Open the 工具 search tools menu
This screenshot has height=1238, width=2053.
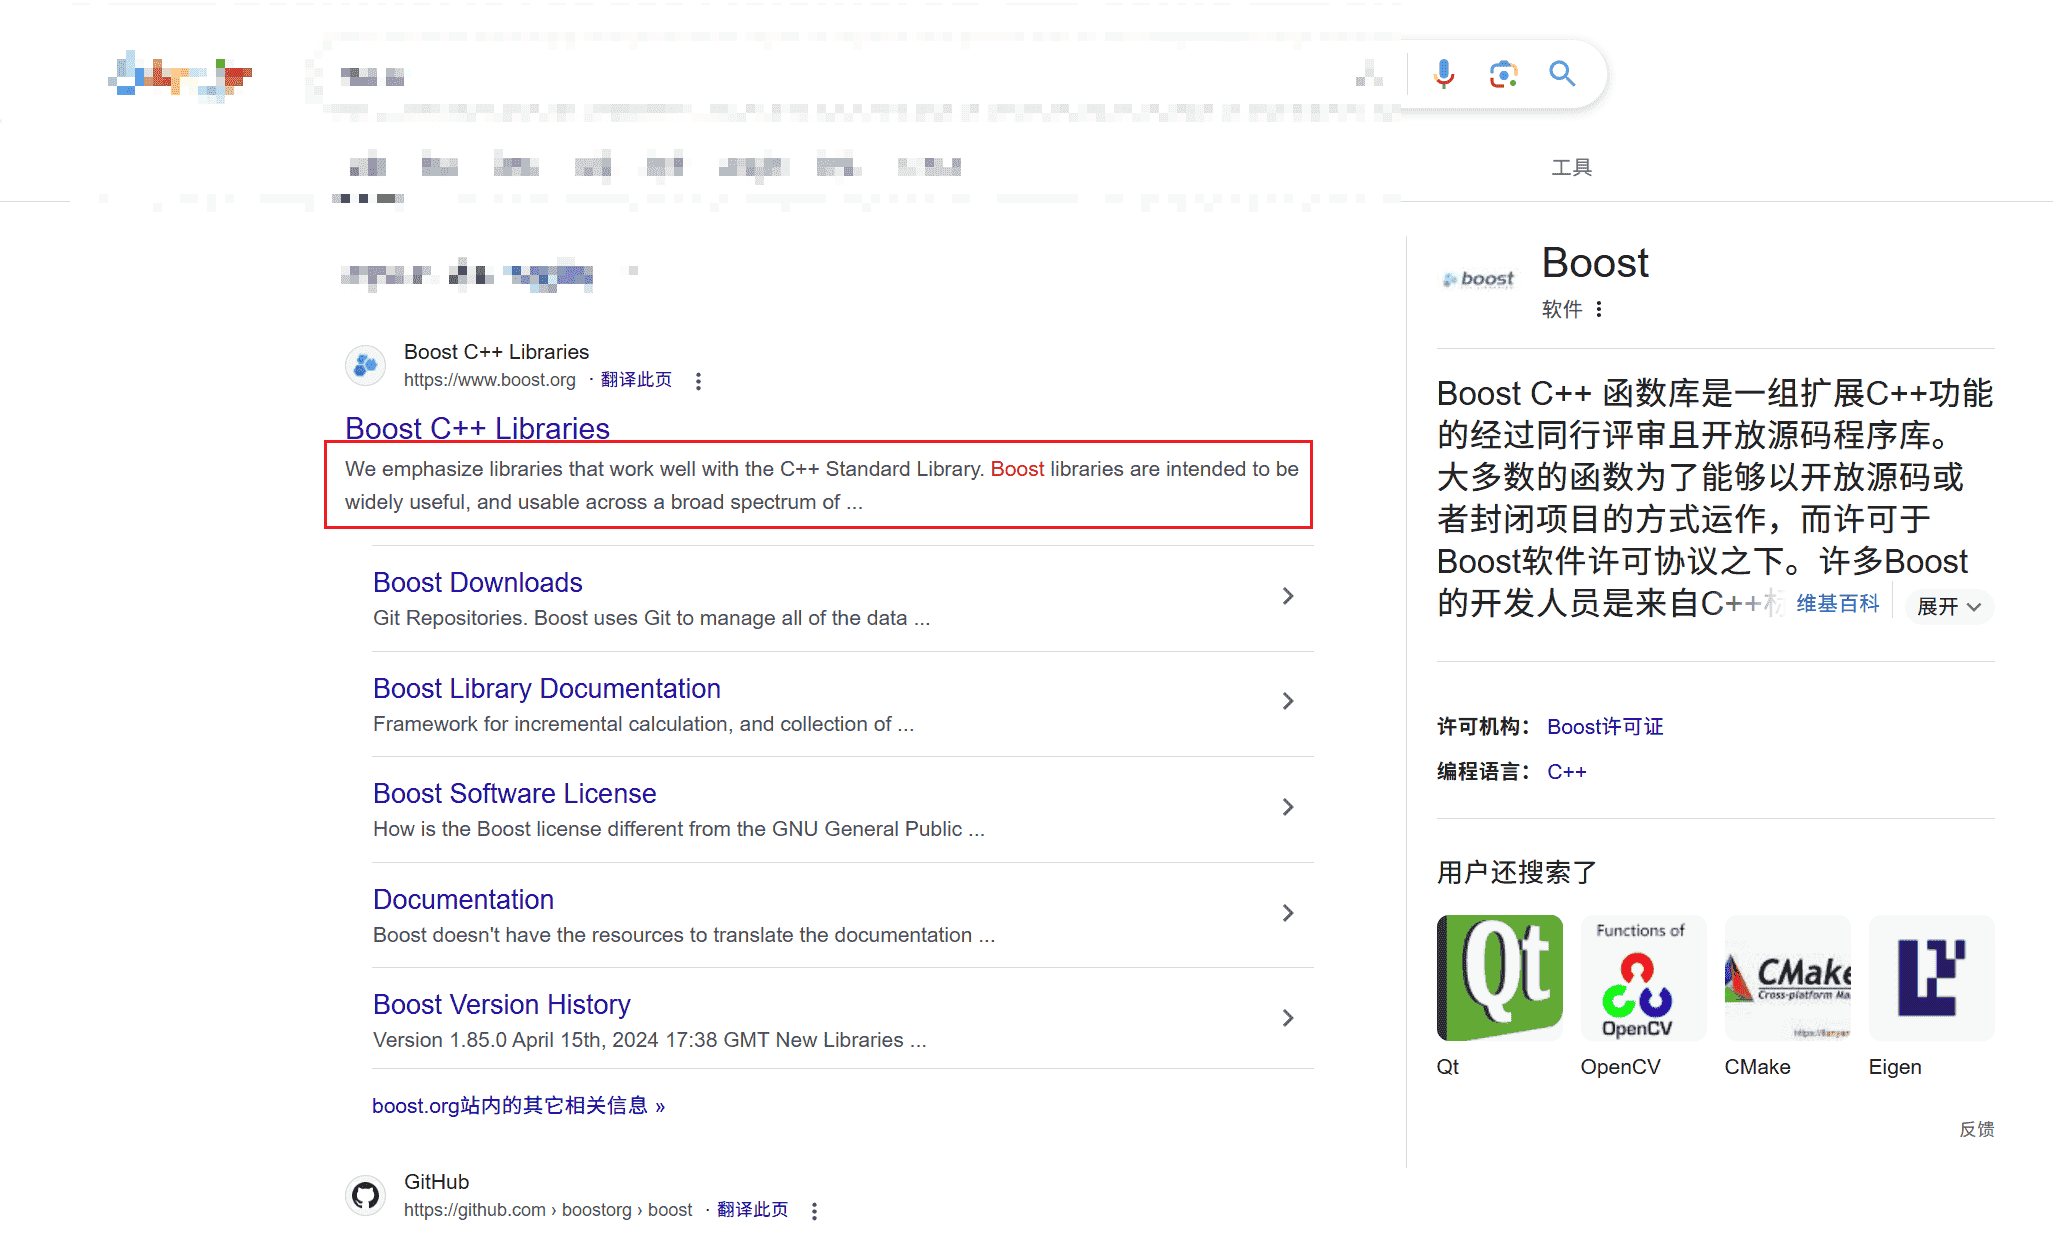1571,168
